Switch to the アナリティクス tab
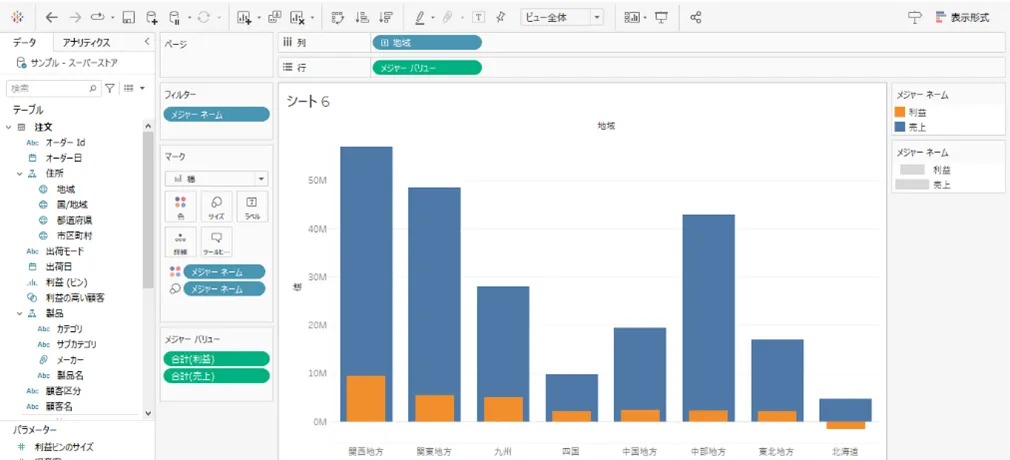 pyautogui.click(x=86, y=43)
